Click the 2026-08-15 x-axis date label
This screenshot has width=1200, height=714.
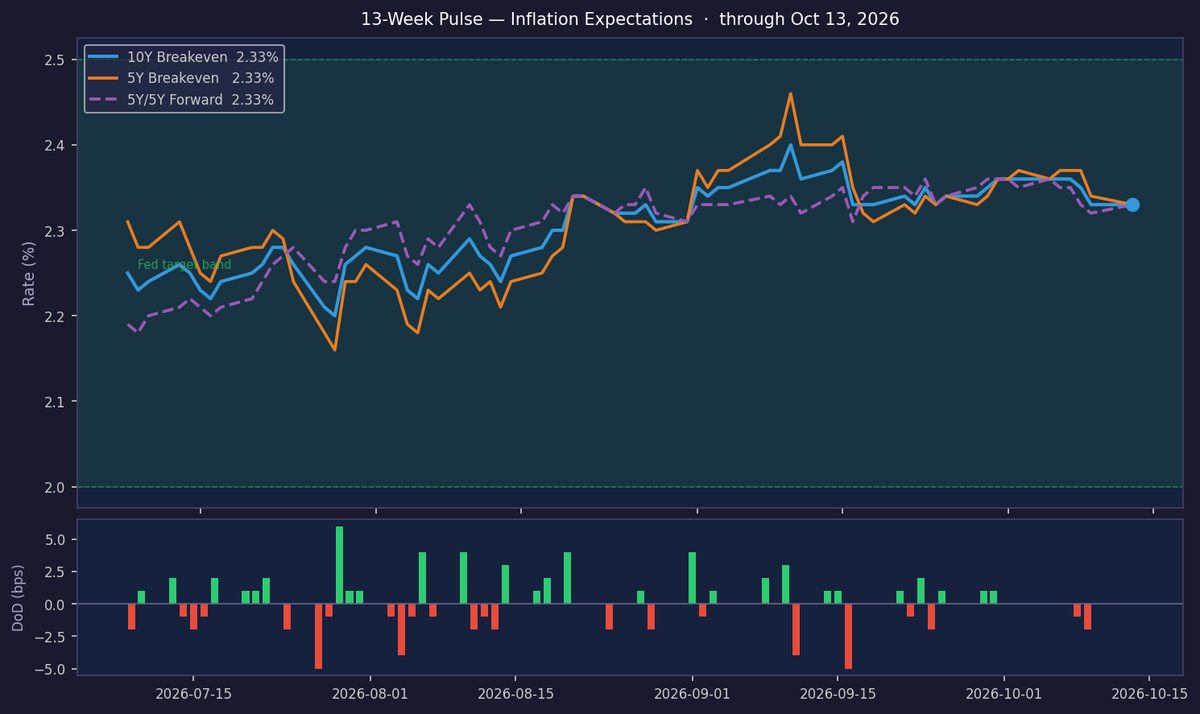(517, 692)
